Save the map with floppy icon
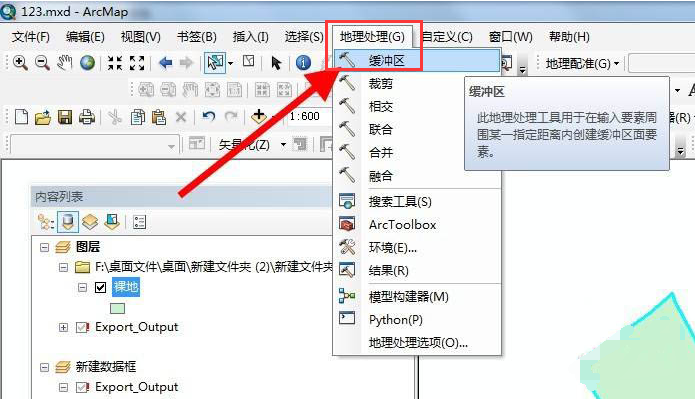695x399 pixels. click(65, 117)
